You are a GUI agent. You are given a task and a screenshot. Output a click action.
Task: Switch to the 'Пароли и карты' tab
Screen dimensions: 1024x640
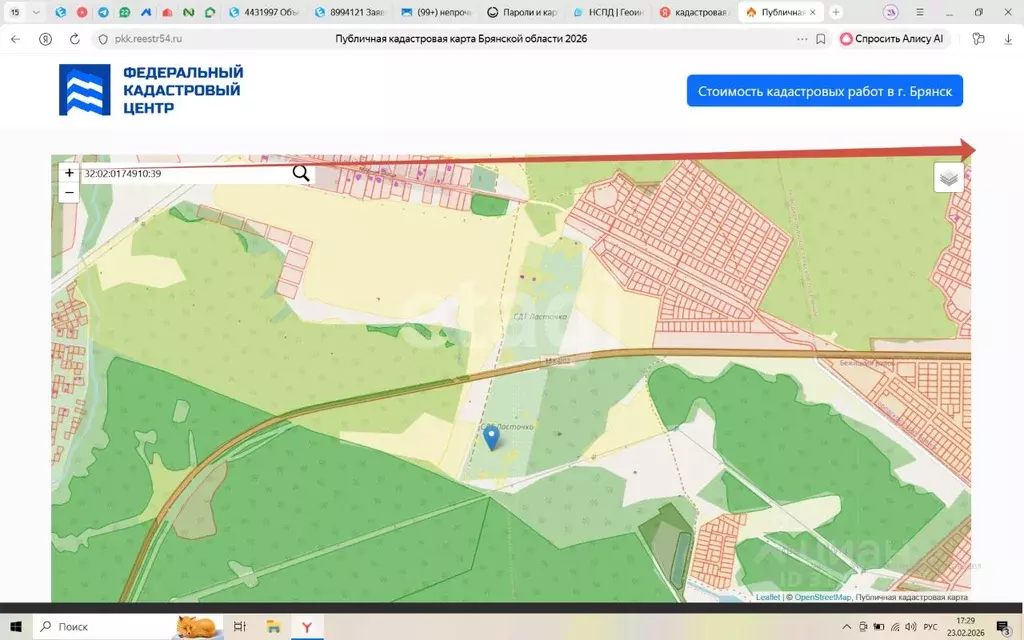point(522,12)
